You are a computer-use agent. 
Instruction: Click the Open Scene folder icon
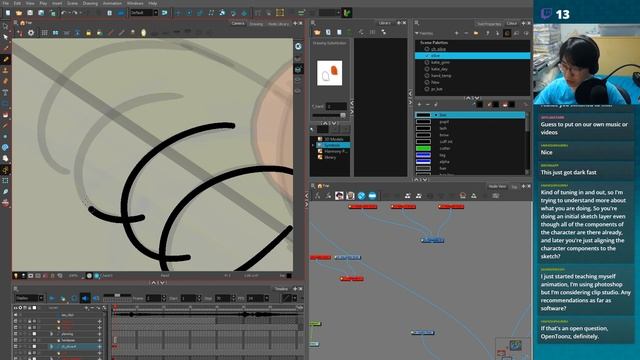(19, 13)
